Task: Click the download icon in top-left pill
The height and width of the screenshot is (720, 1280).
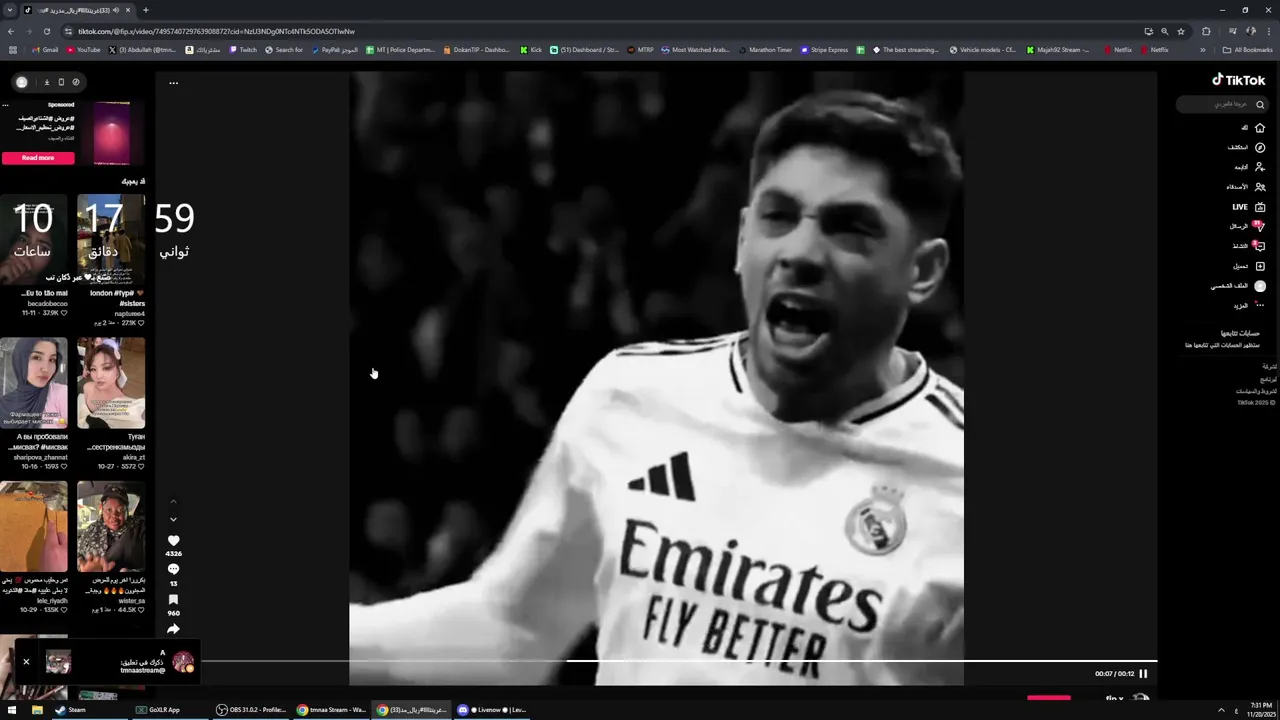Action: [46, 82]
